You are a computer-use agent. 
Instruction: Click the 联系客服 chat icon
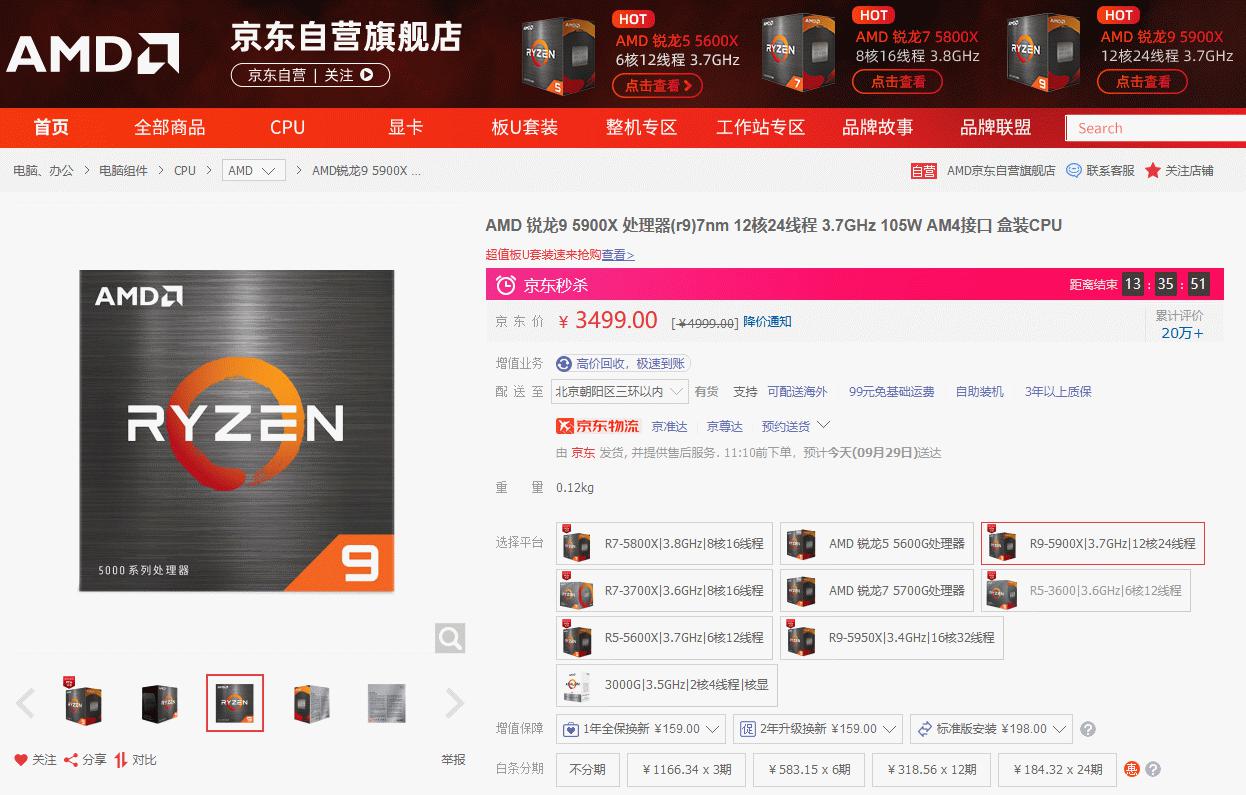coord(1074,170)
